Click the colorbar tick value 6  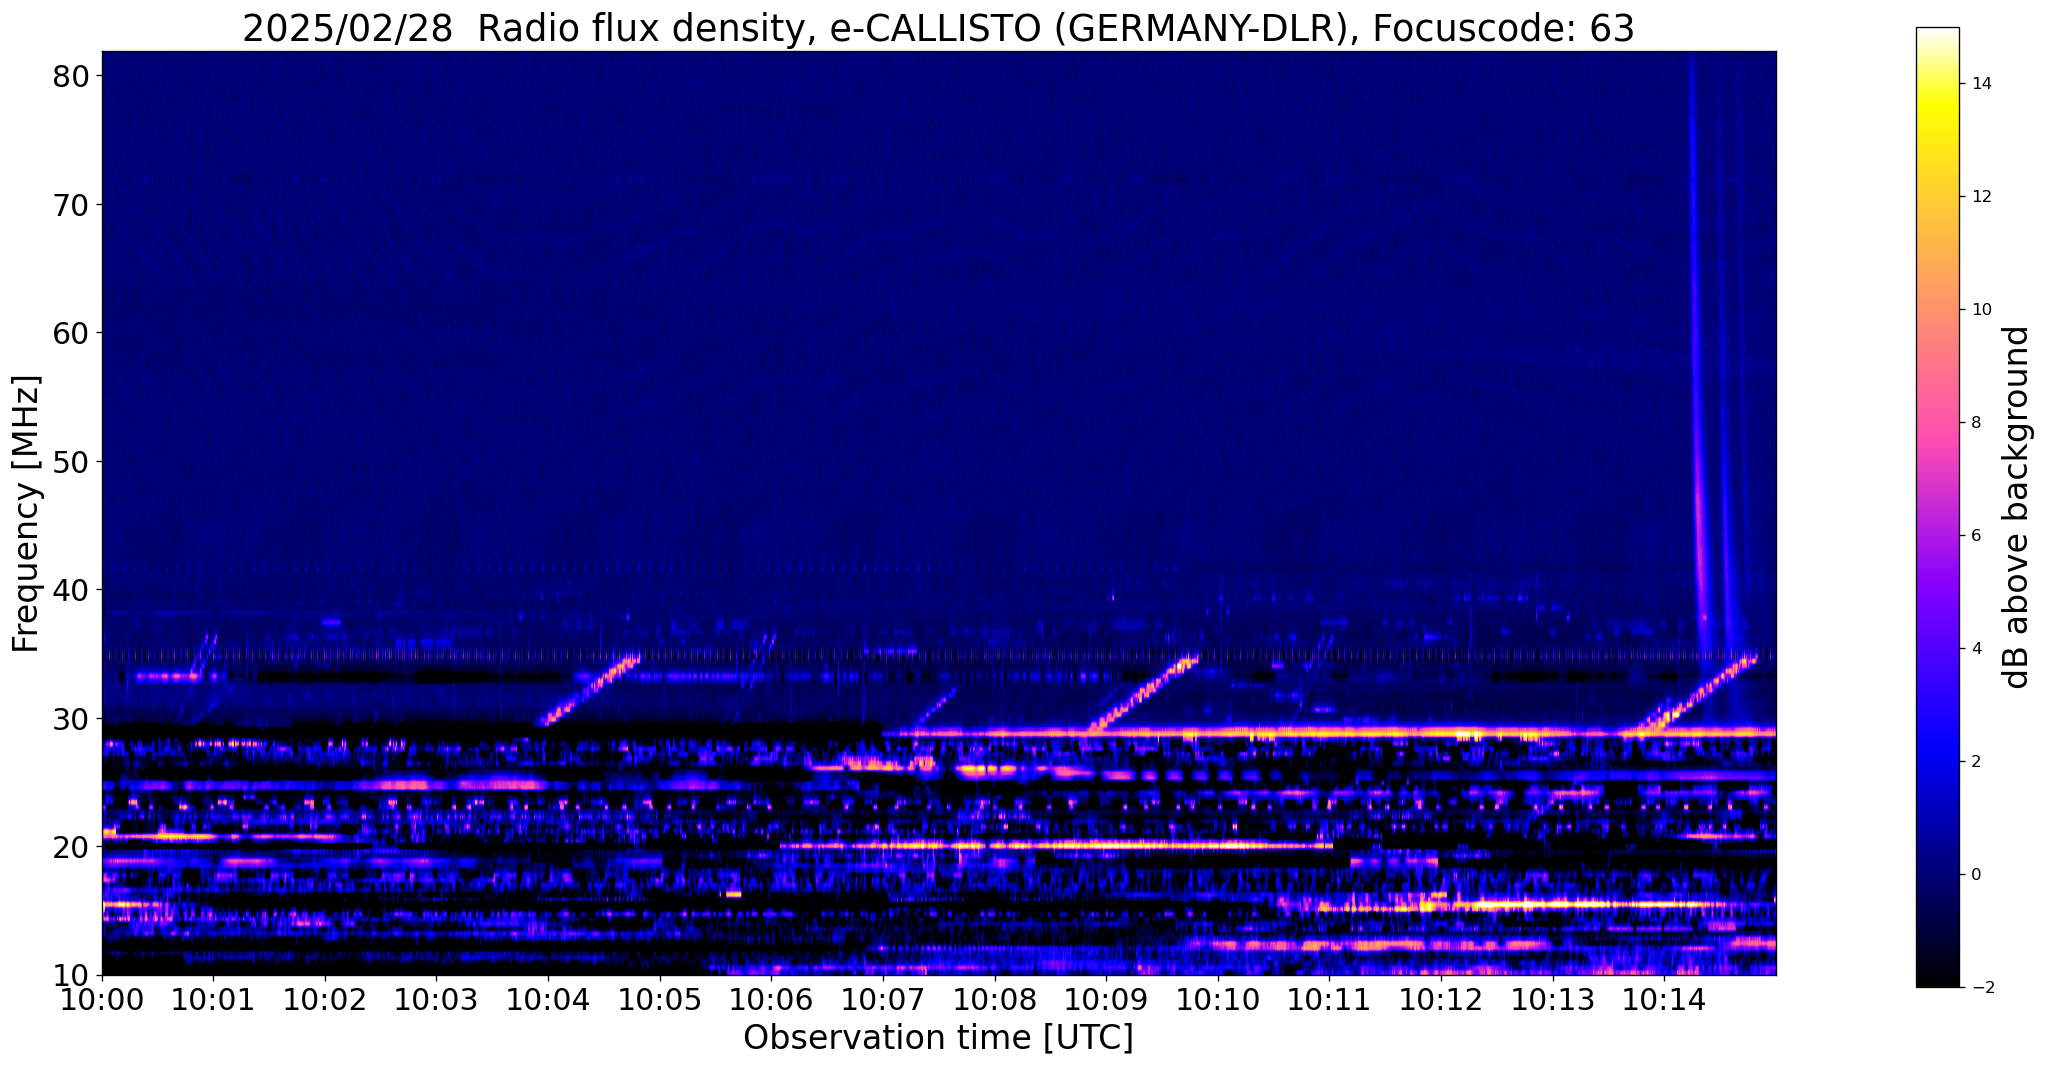1976,536
